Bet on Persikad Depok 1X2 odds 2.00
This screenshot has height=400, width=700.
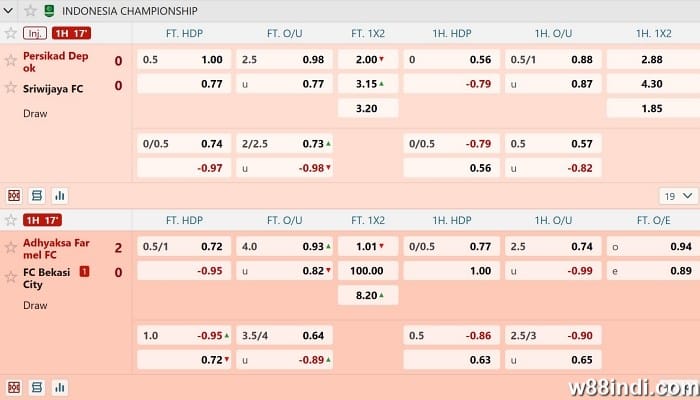368,59
